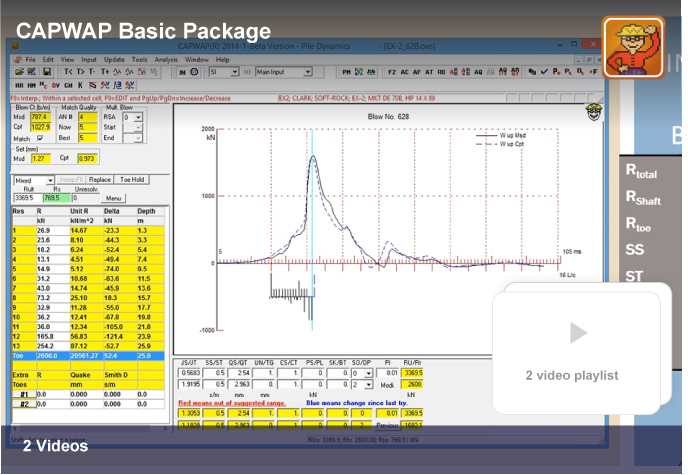688x475 pixels.
Task: Open the Mult. Blow Start dropdown
Action: click(139, 127)
